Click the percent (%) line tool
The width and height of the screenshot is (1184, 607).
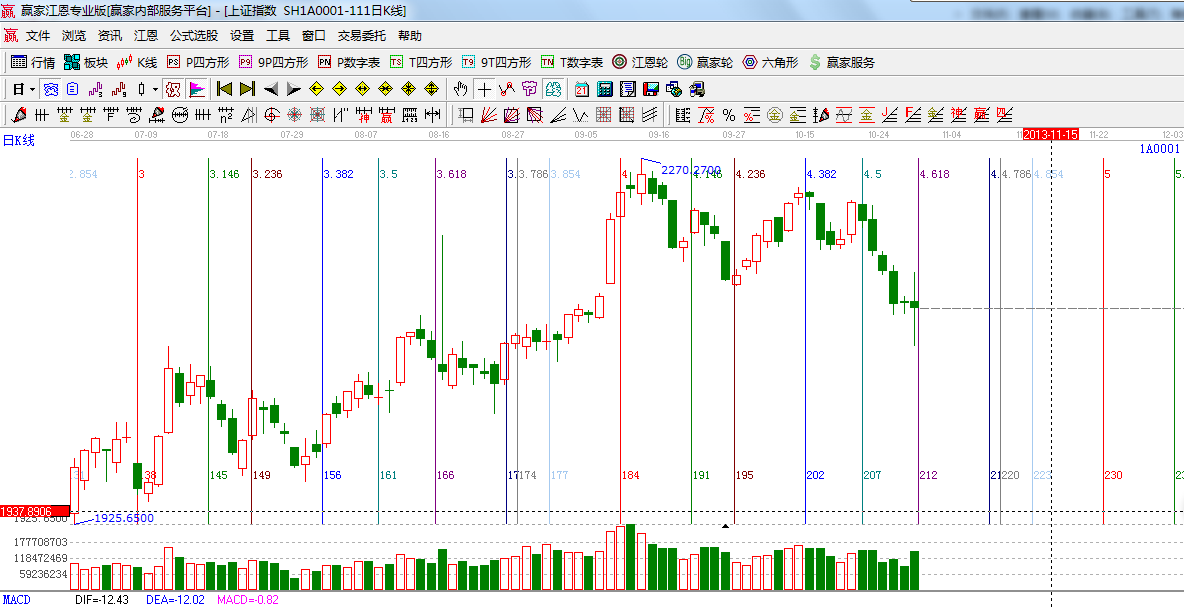[x=729, y=115]
